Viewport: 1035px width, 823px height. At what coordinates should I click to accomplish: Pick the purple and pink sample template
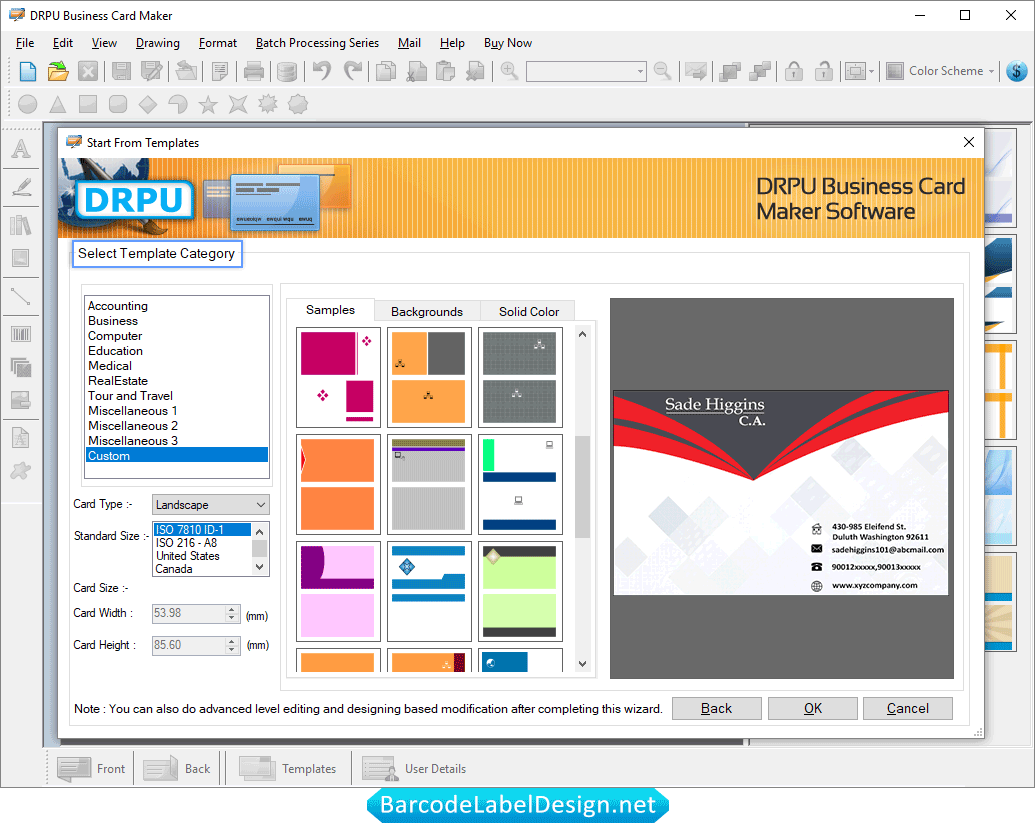(338, 591)
